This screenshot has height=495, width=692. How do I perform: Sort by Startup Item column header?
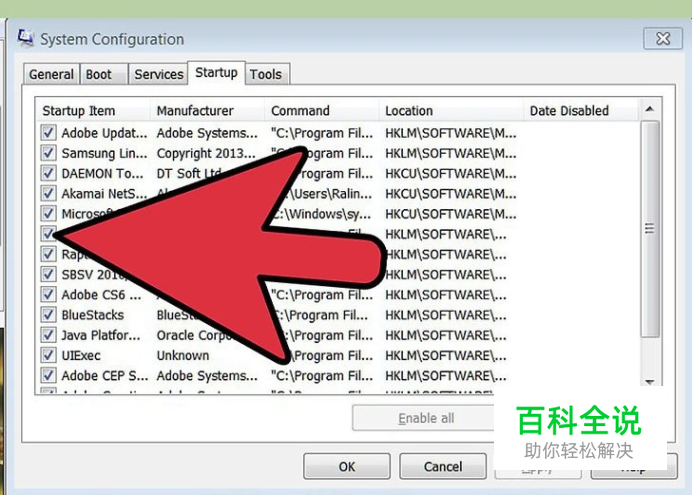(x=93, y=110)
